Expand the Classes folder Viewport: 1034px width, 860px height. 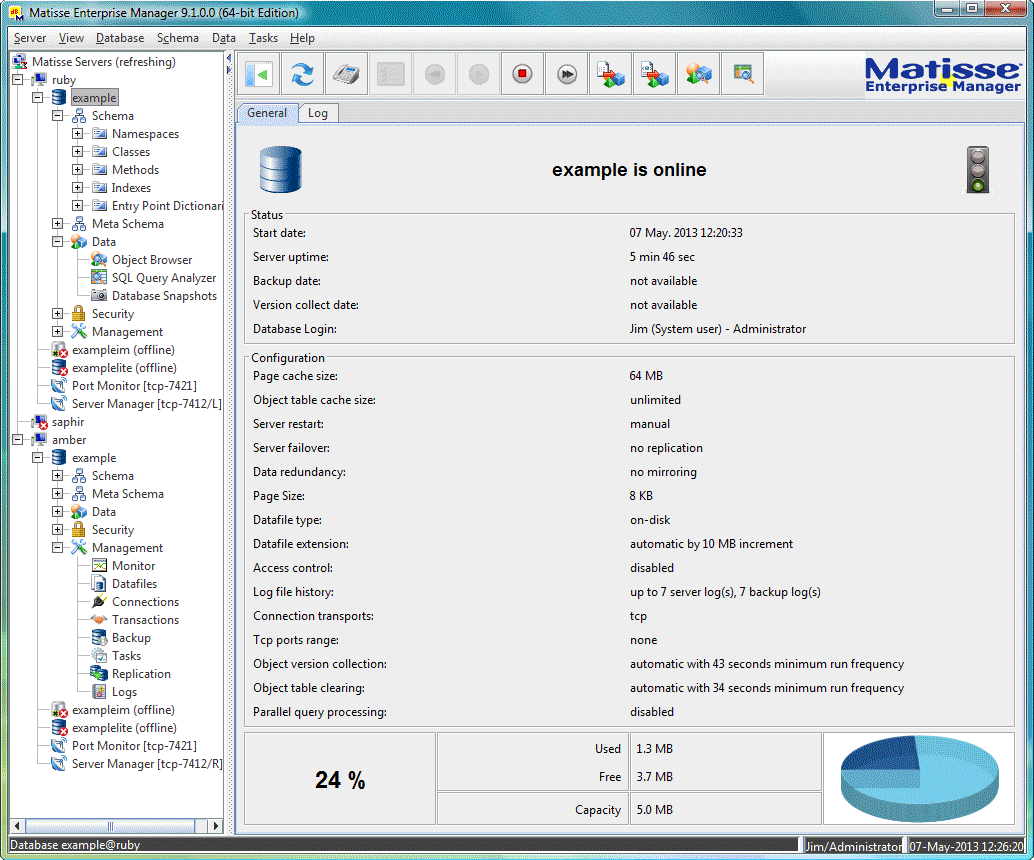pos(77,152)
